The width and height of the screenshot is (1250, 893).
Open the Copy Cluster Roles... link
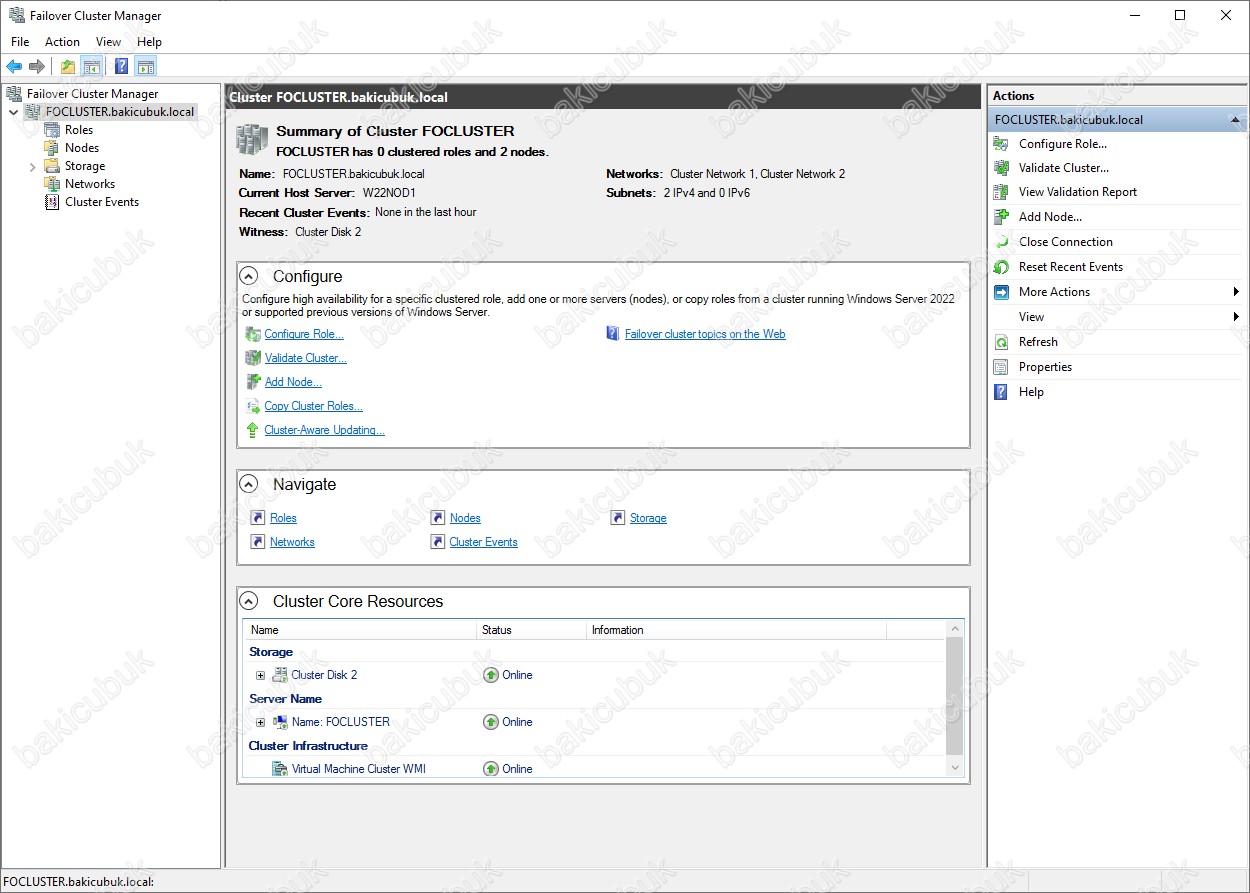click(x=313, y=406)
